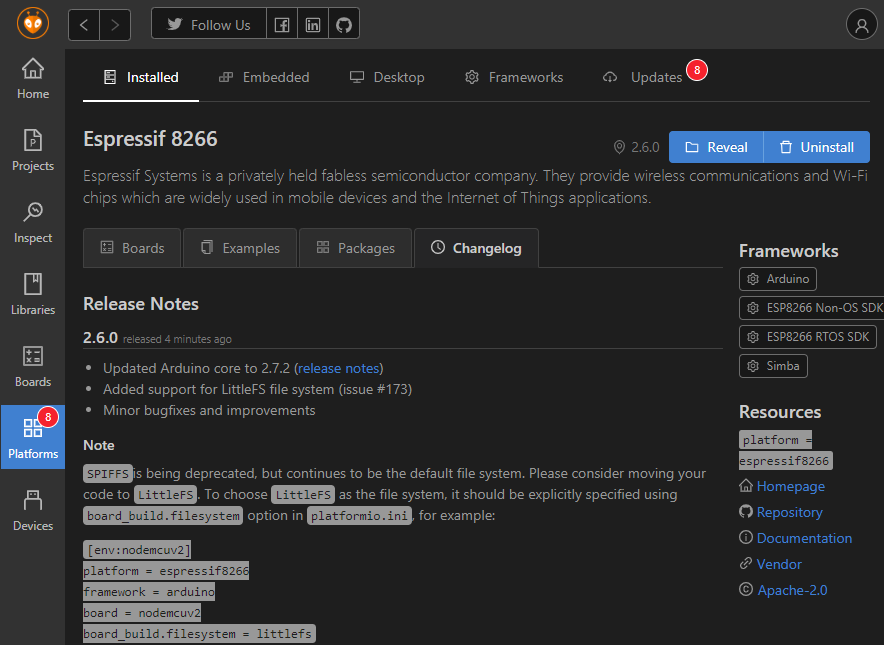
Task: Open the Repository resource link
Action: coord(789,512)
